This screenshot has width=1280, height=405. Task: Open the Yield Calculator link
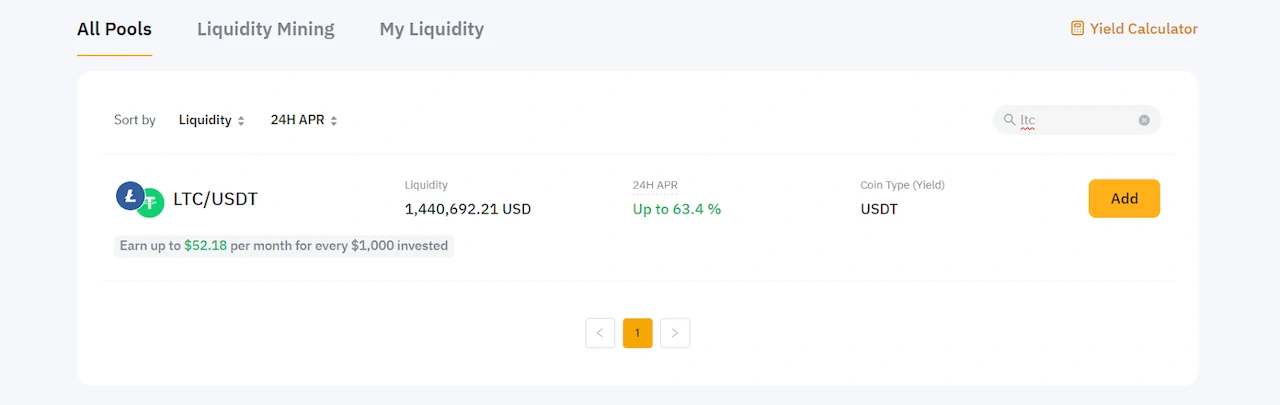1143,29
